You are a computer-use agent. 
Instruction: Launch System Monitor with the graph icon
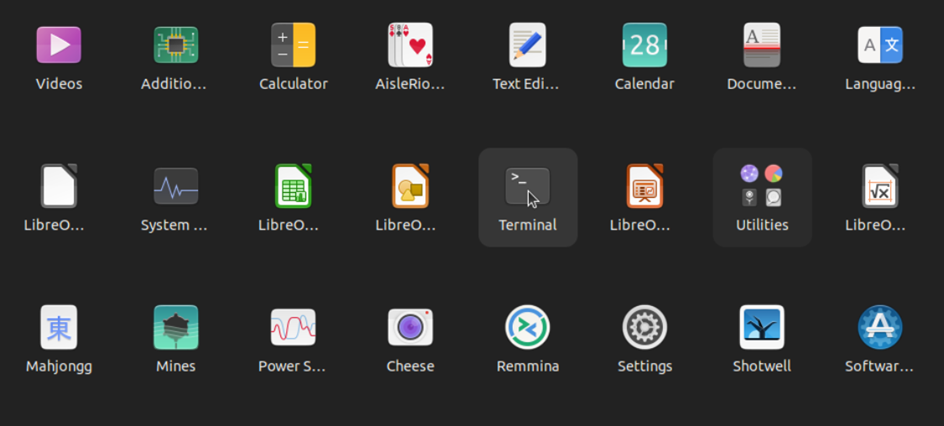pos(175,186)
